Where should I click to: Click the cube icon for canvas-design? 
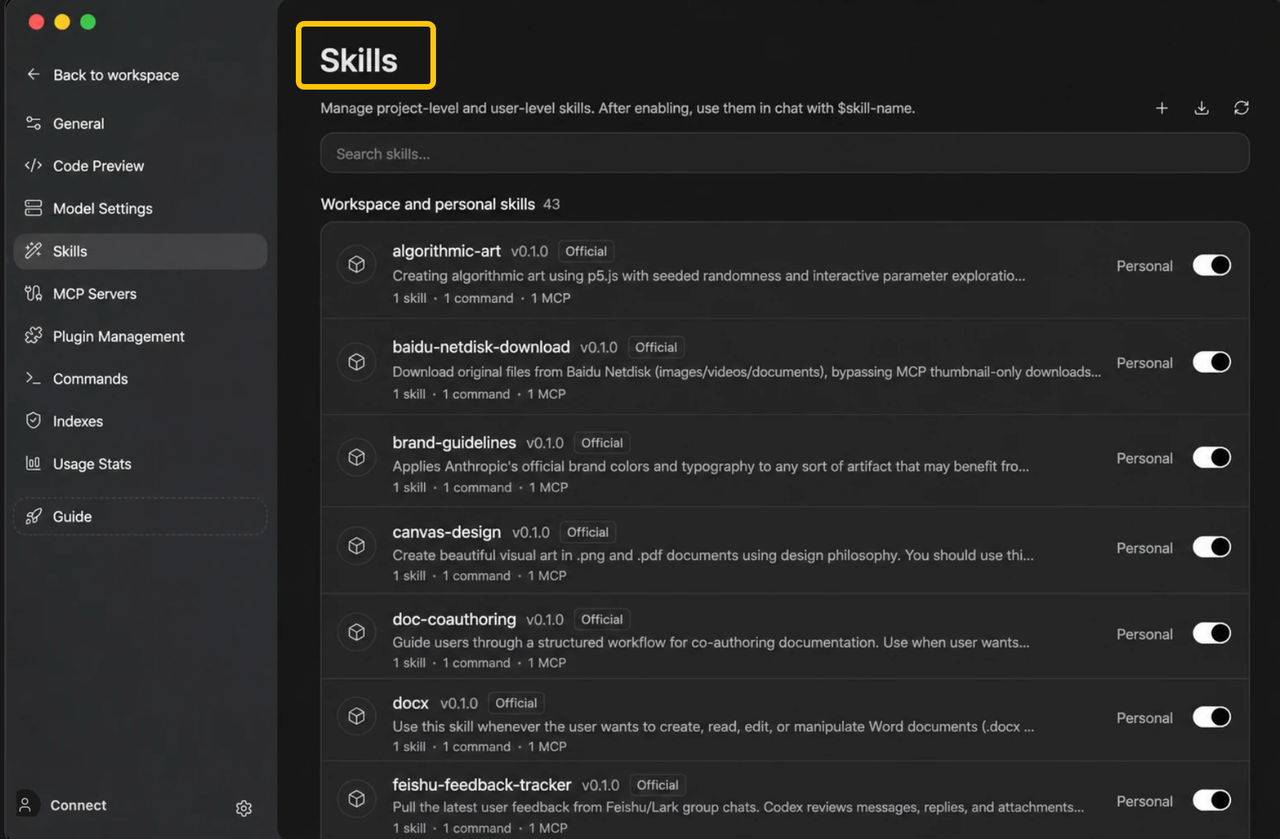(356, 546)
